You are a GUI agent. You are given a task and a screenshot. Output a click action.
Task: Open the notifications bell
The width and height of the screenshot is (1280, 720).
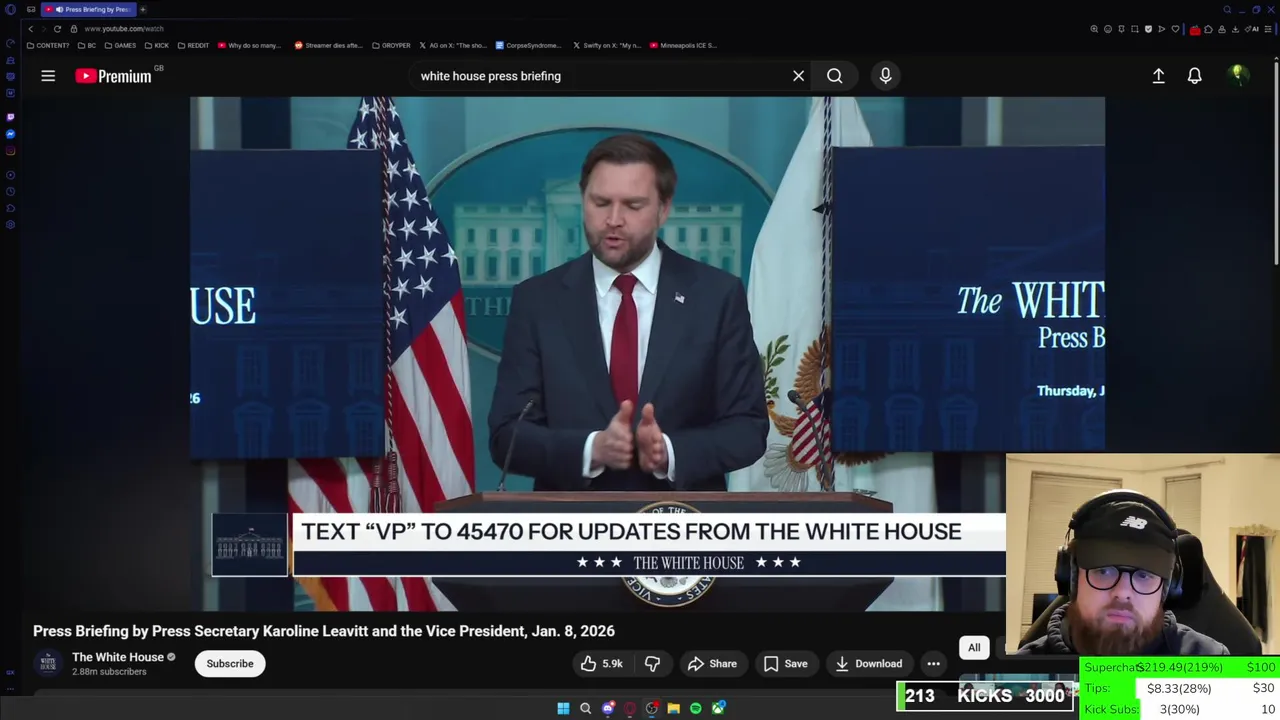coord(1194,76)
